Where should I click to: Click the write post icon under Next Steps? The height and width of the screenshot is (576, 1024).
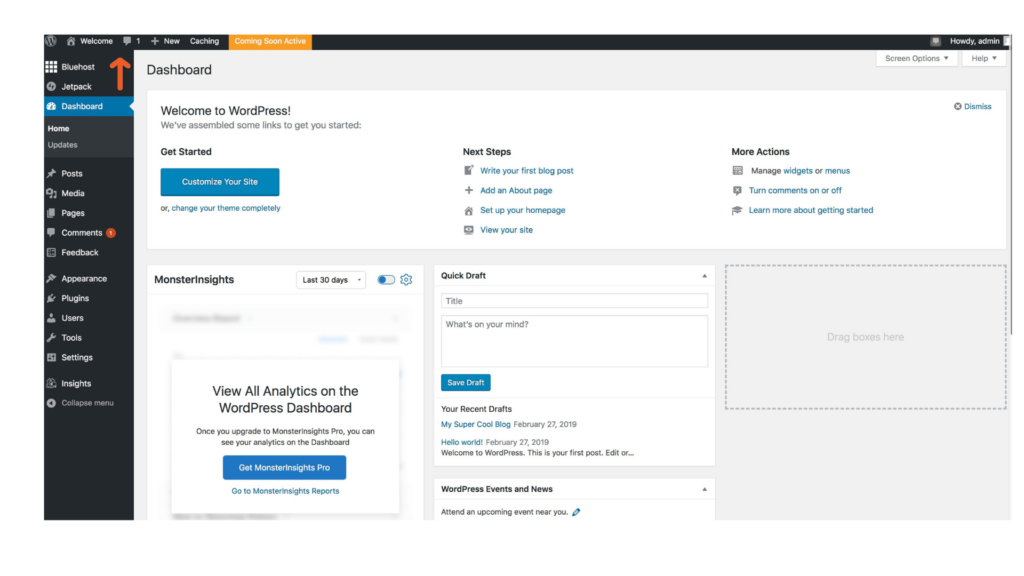[468, 170]
